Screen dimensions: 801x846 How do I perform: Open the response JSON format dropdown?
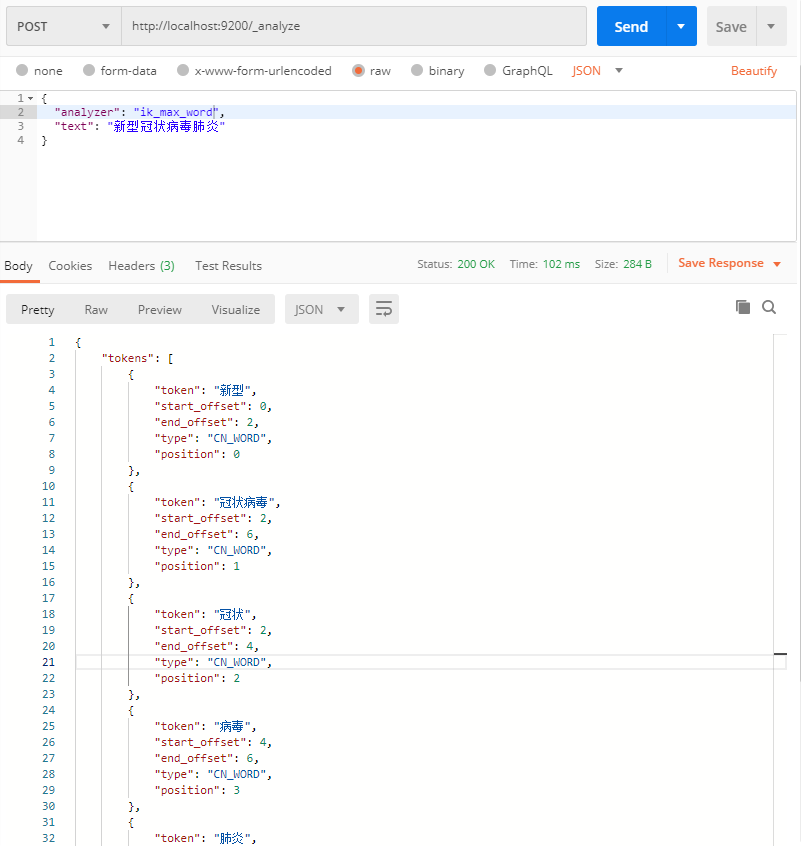pyautogui.click(x=321, y=309)
